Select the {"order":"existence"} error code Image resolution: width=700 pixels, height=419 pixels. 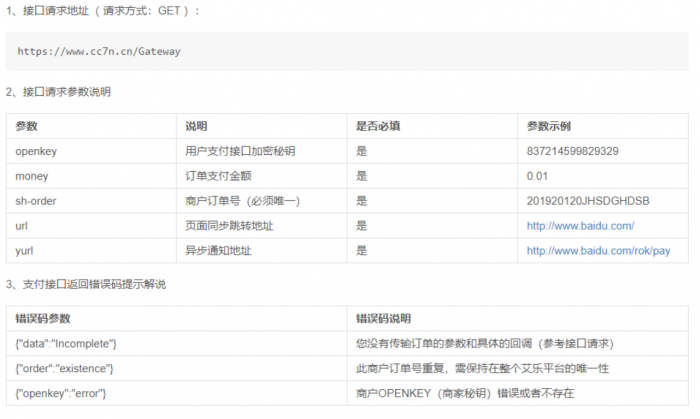click(x=66, y=369)
